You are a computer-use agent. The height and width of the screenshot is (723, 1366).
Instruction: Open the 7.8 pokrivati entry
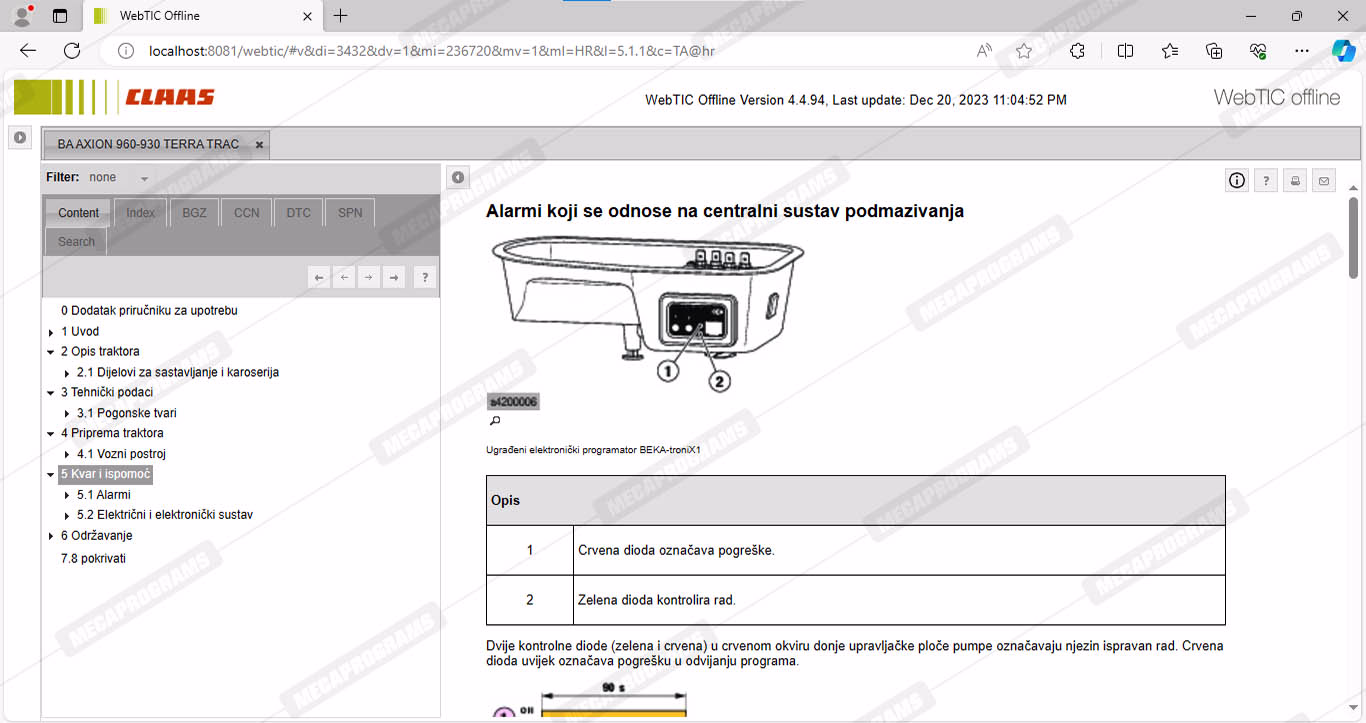click(x=93, y=559)
